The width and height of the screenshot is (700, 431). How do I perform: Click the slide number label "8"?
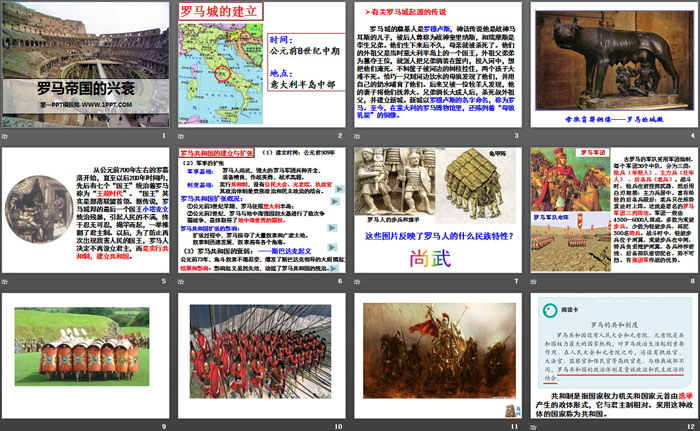pos(693,281)
